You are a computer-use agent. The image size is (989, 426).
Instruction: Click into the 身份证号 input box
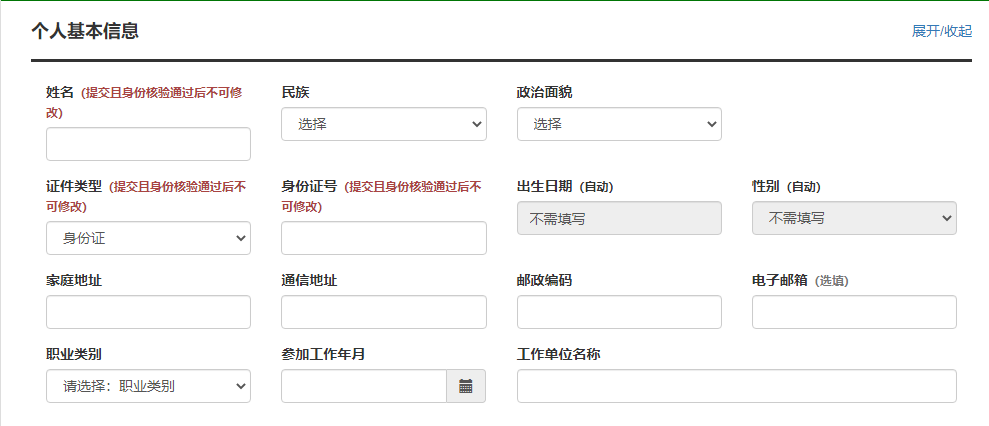point(383,238)
